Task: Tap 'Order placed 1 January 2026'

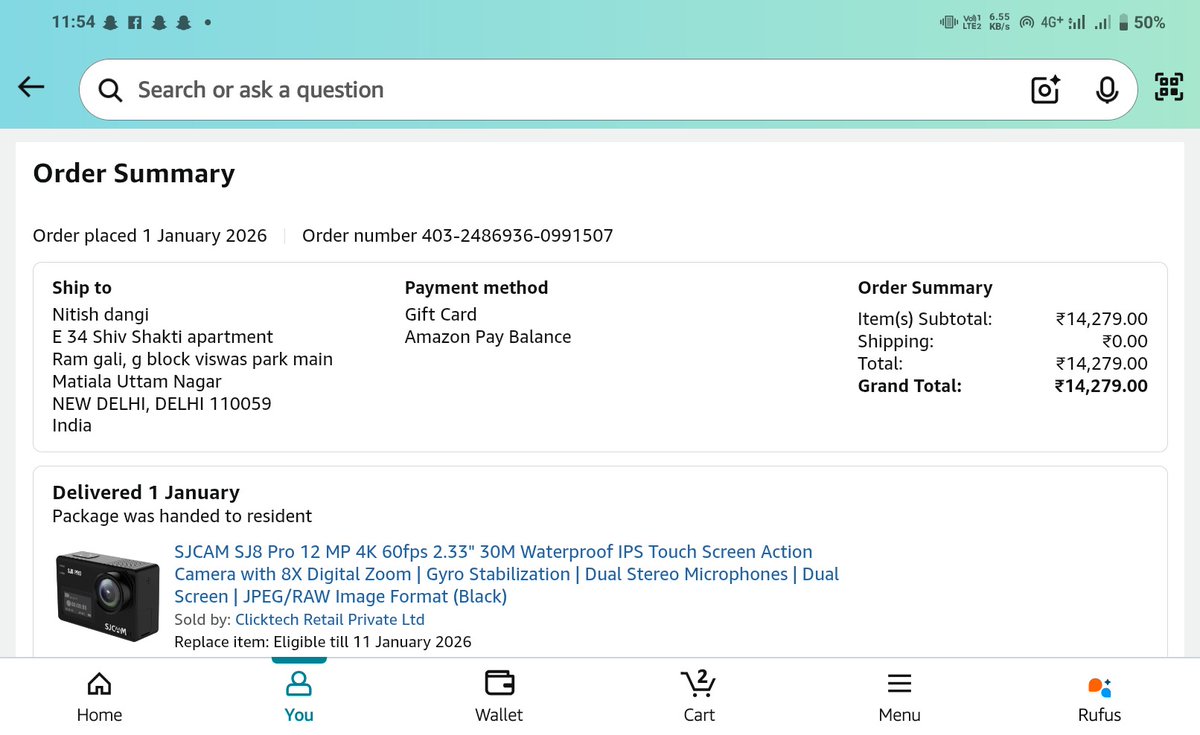Action: [150, 236]
